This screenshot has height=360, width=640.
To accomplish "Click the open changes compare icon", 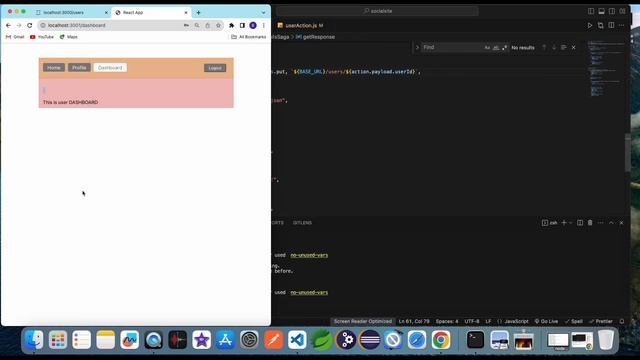I will click(x=600, y=25).
